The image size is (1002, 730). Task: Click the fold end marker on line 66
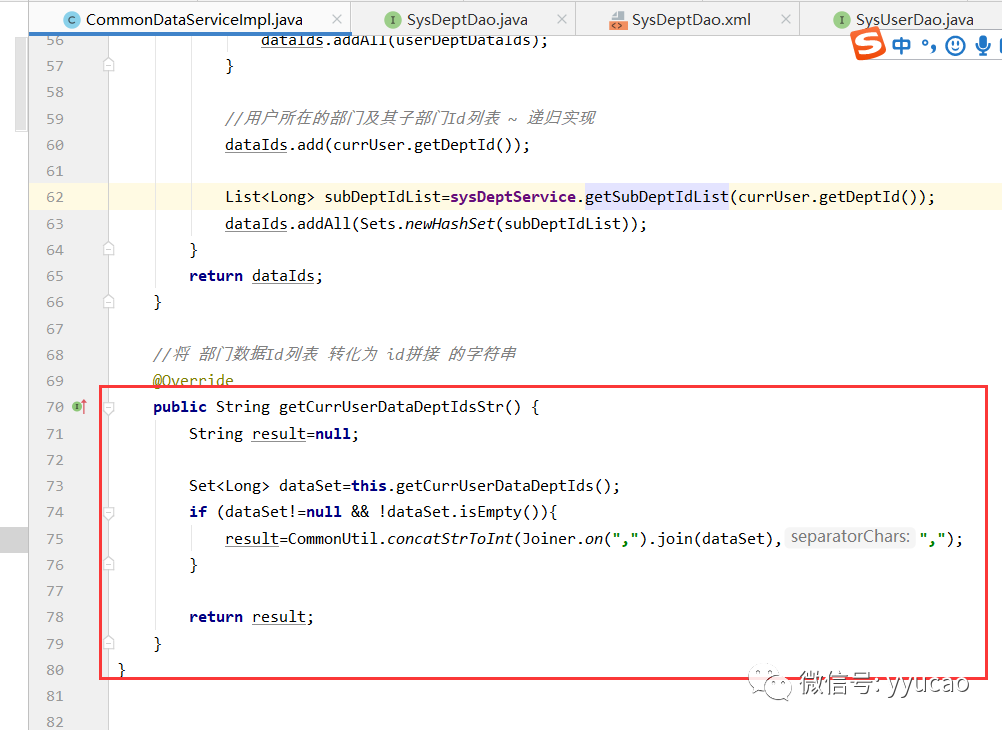[x=109, y=301]
